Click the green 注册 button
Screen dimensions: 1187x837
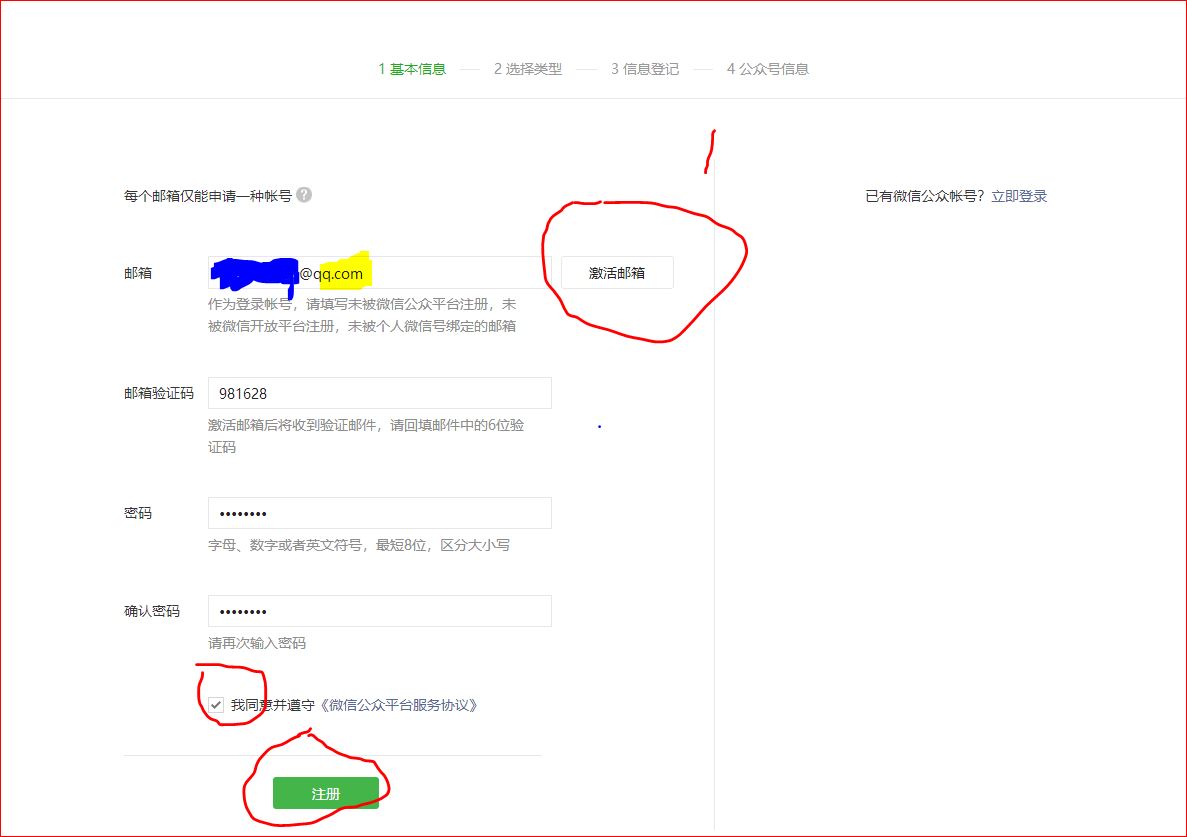(326, 793)
